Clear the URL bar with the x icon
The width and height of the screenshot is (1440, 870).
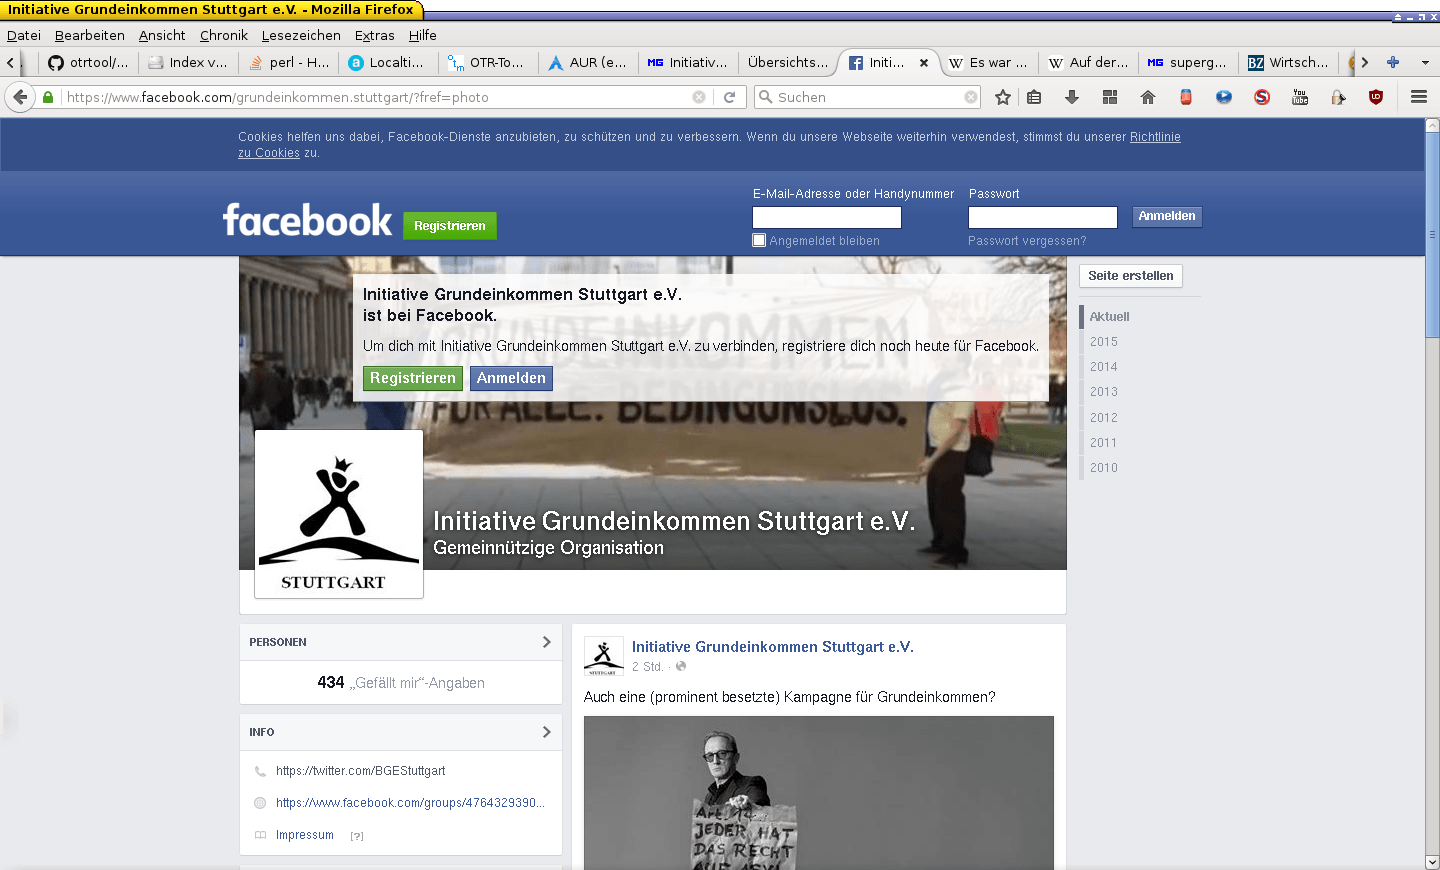[x=699, y=97]
